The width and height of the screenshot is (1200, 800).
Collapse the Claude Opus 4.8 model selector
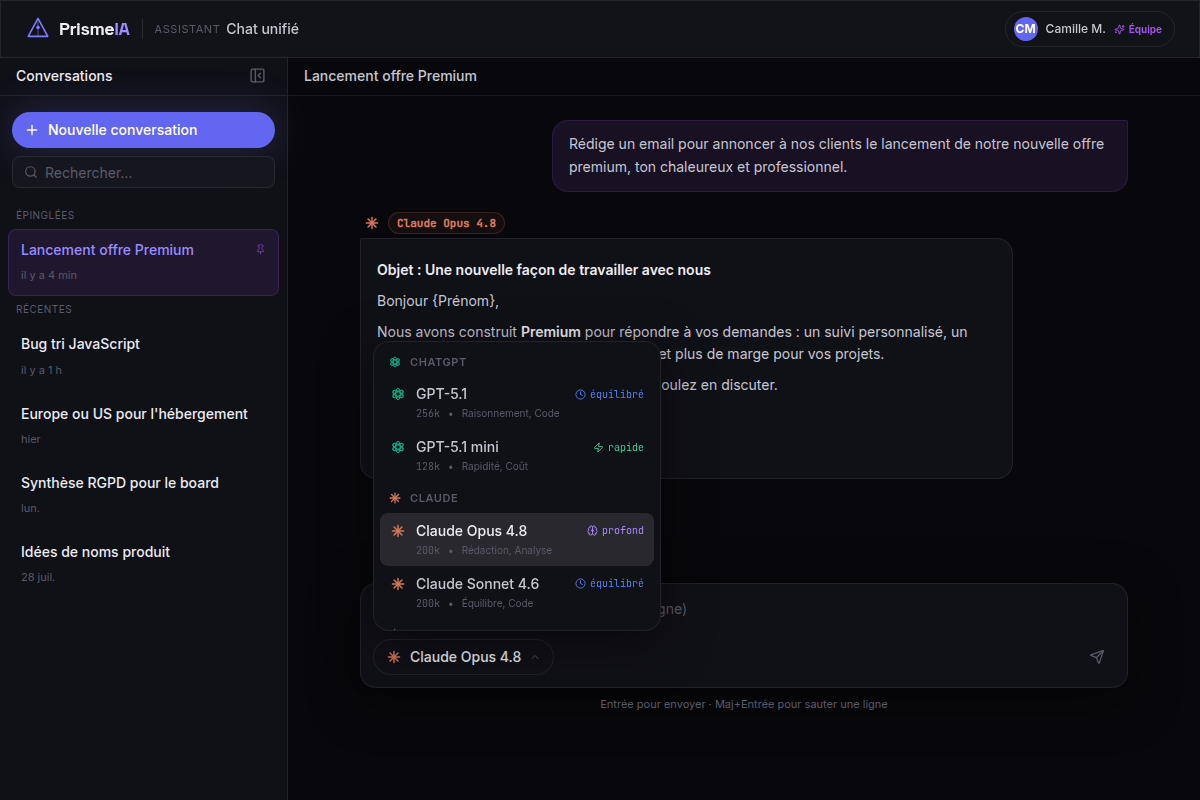pos(463,657)
